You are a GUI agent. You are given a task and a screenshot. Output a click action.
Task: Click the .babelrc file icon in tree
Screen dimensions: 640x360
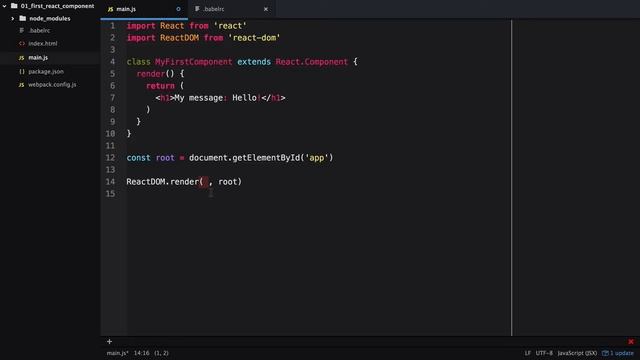[22, 31]
